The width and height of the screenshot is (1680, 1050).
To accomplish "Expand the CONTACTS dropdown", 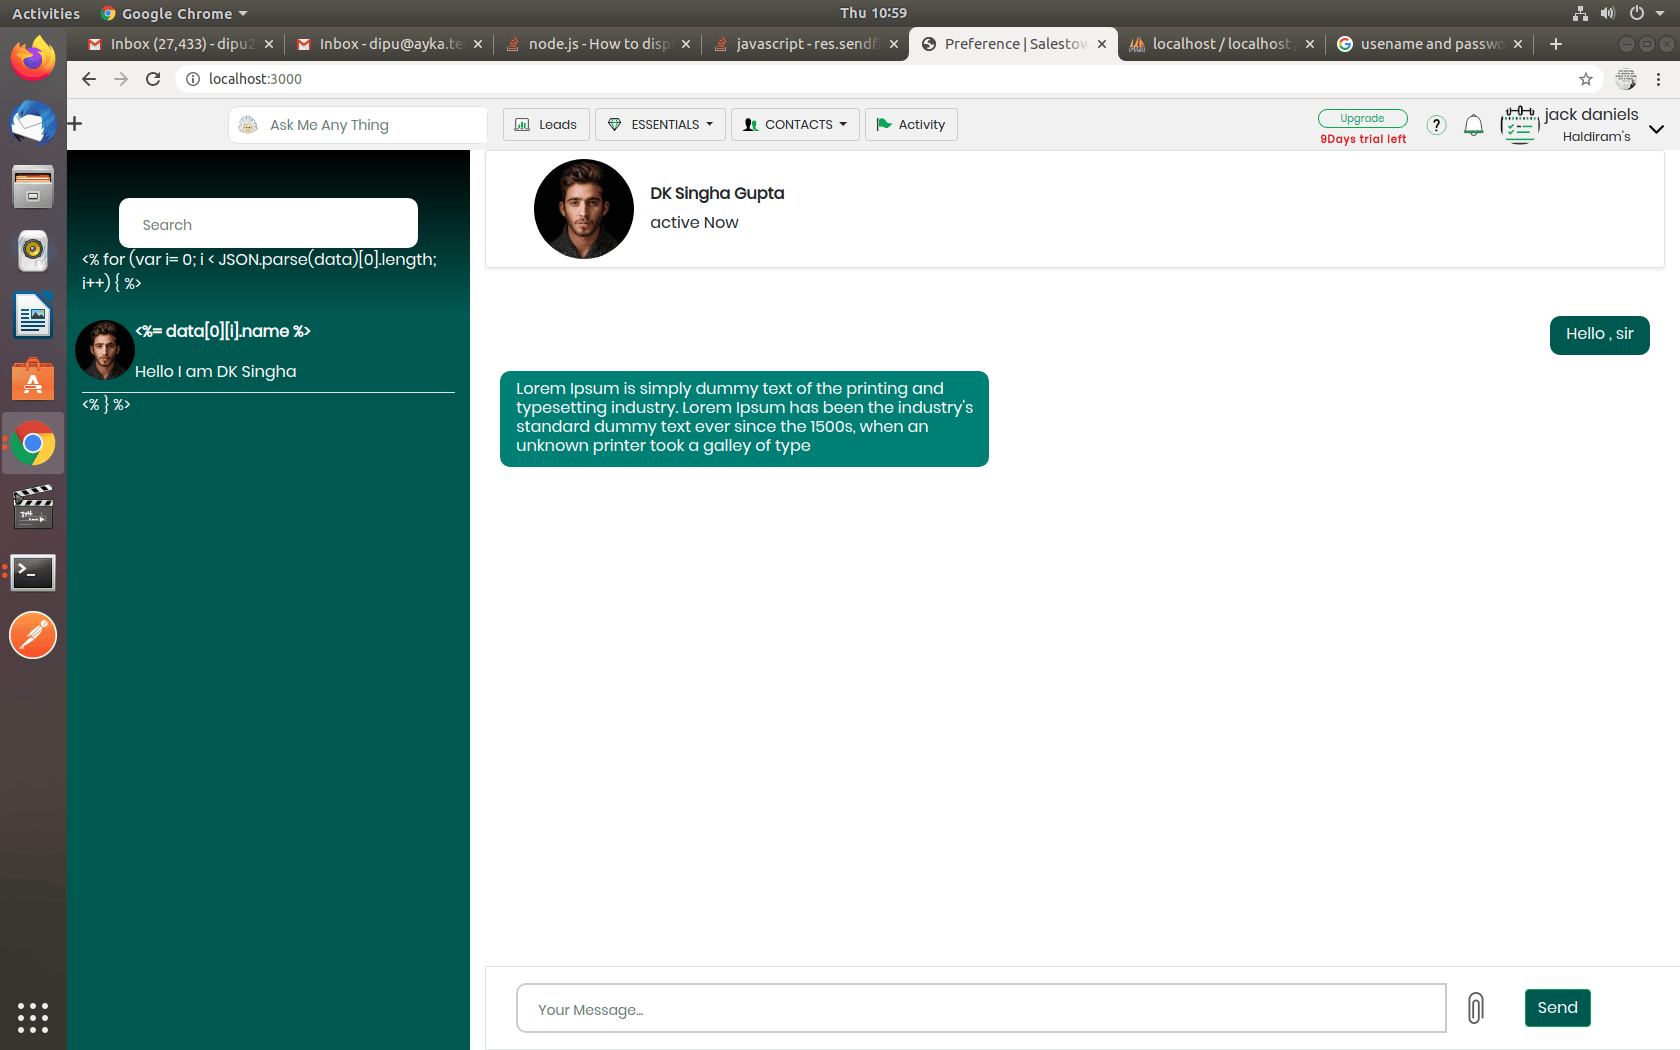I will pyautogui.click(x=795, y=125).
